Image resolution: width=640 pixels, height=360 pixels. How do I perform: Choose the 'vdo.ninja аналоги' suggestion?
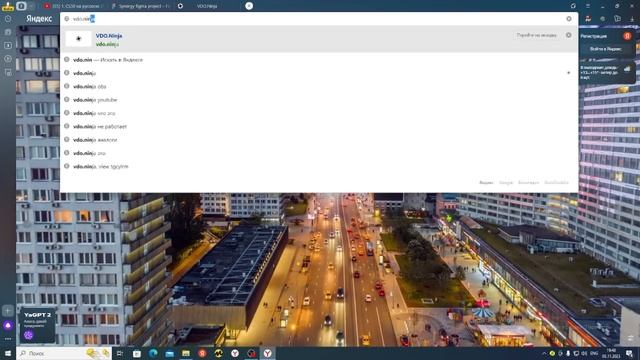click(x=319, y=140)
